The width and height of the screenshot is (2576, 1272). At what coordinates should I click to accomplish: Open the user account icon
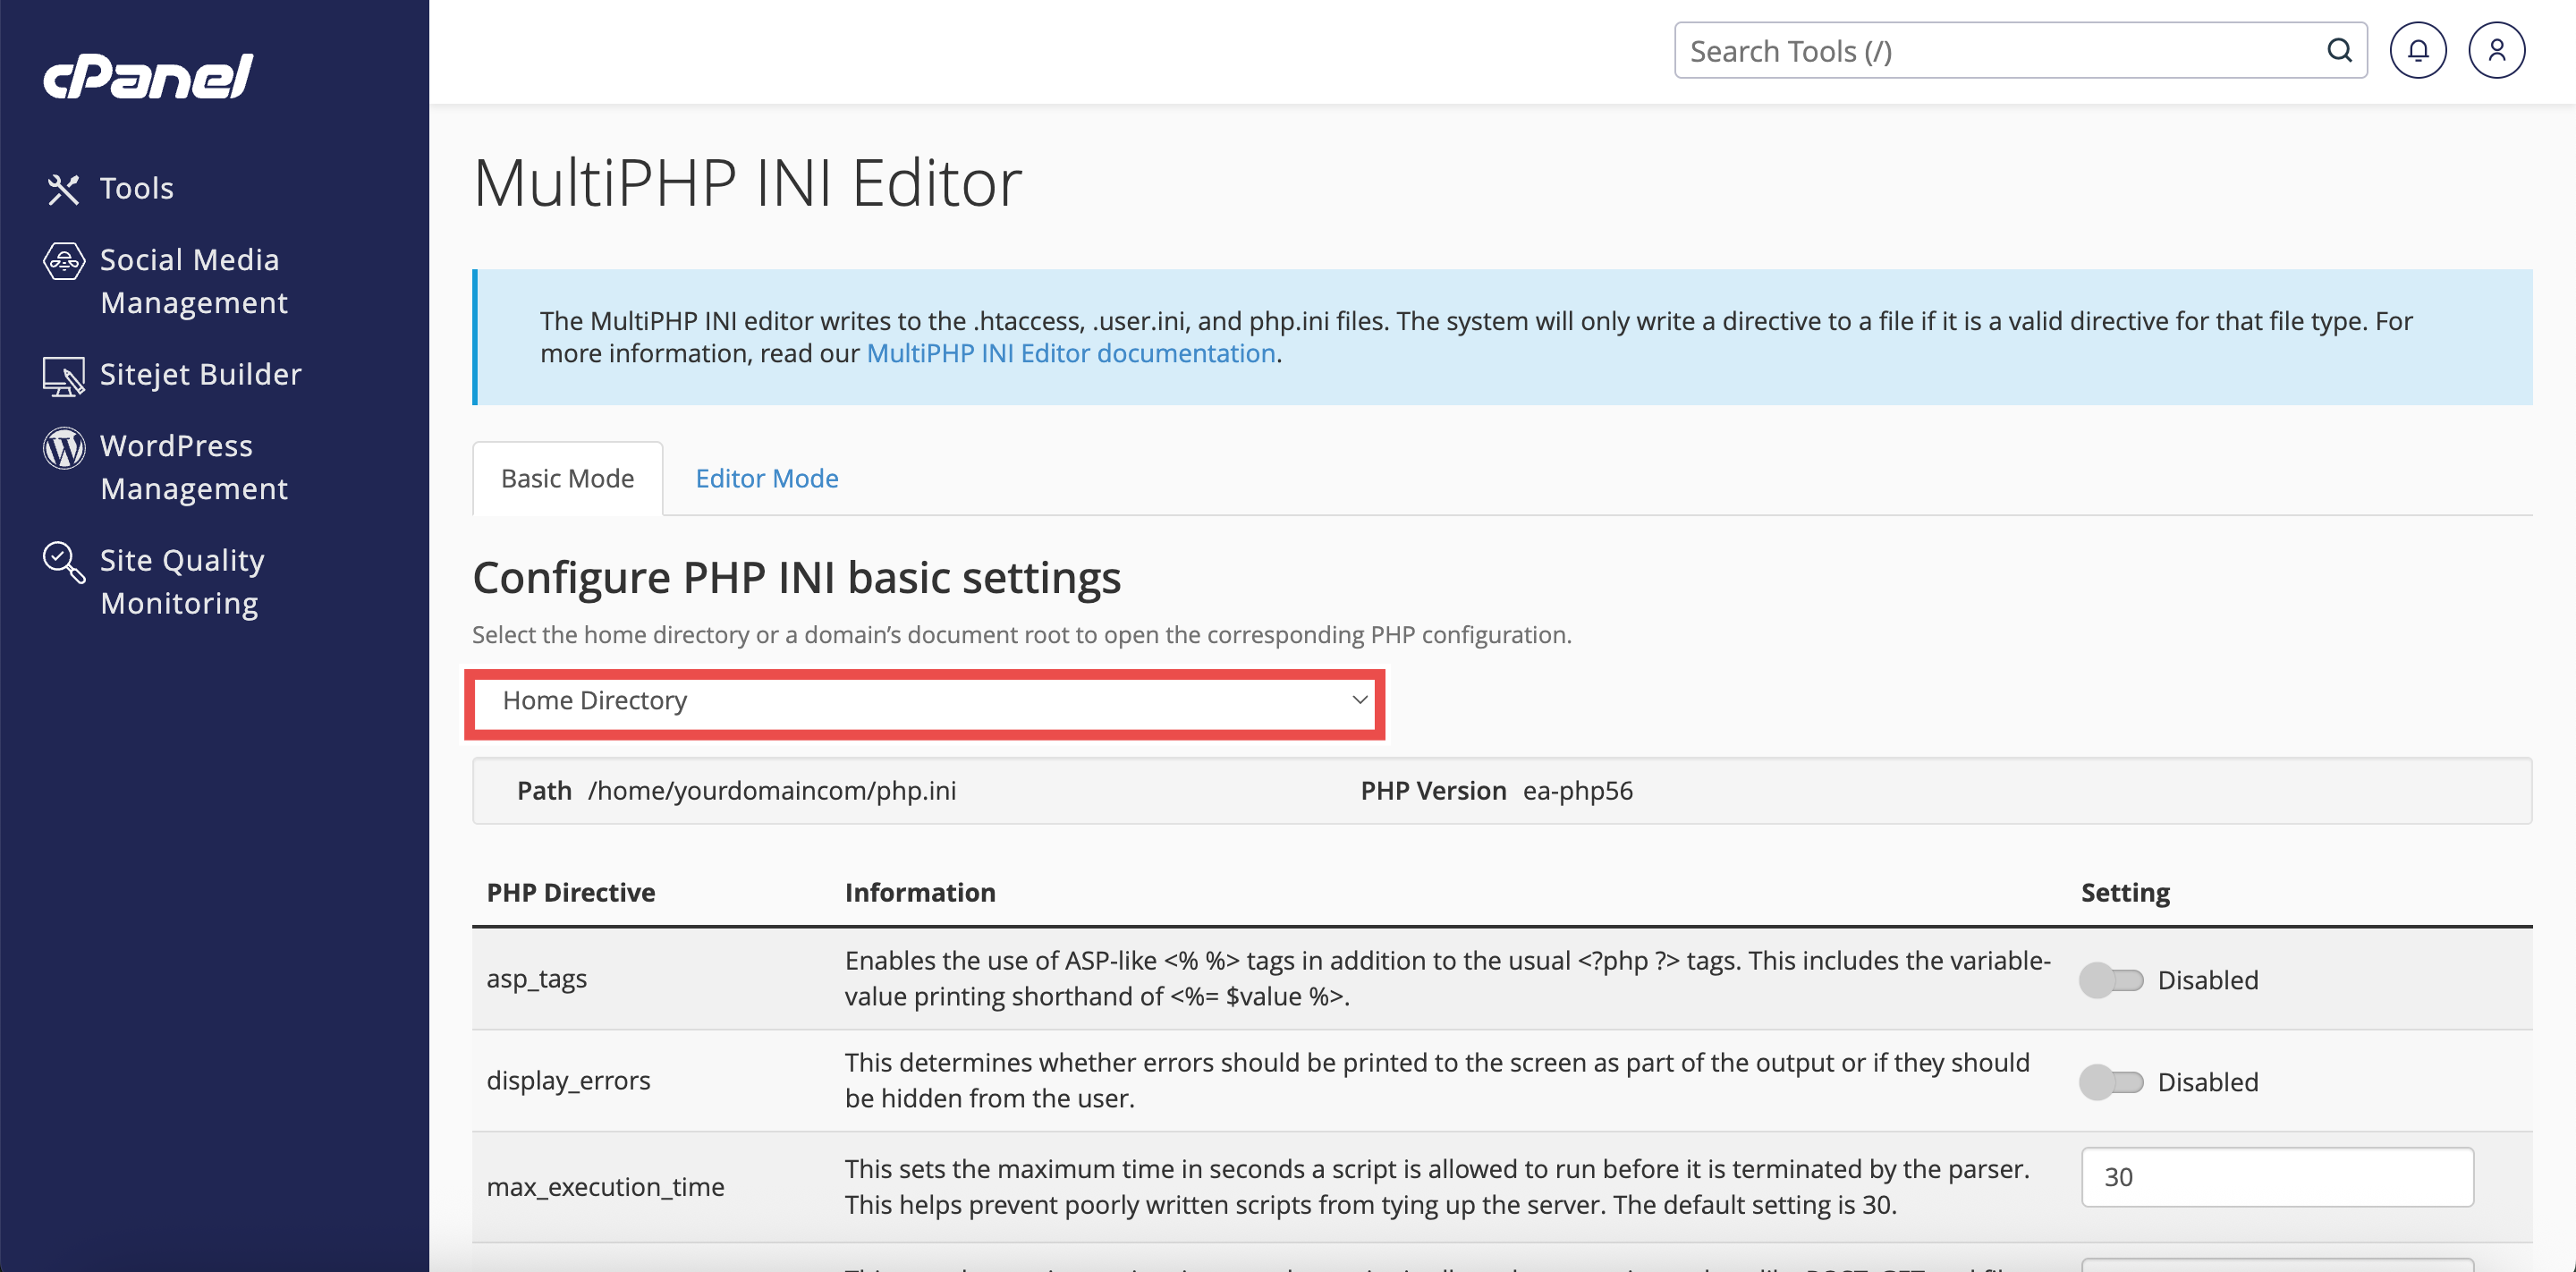point(2497,49)
